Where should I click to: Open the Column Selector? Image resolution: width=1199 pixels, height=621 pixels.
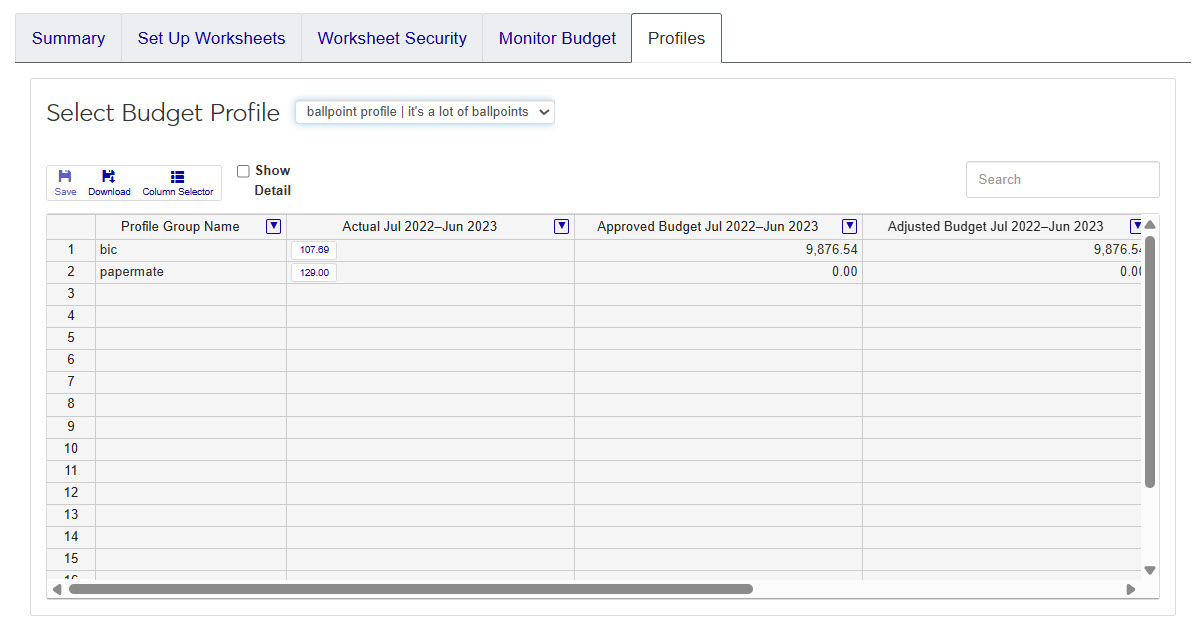[x=177, y=183]
